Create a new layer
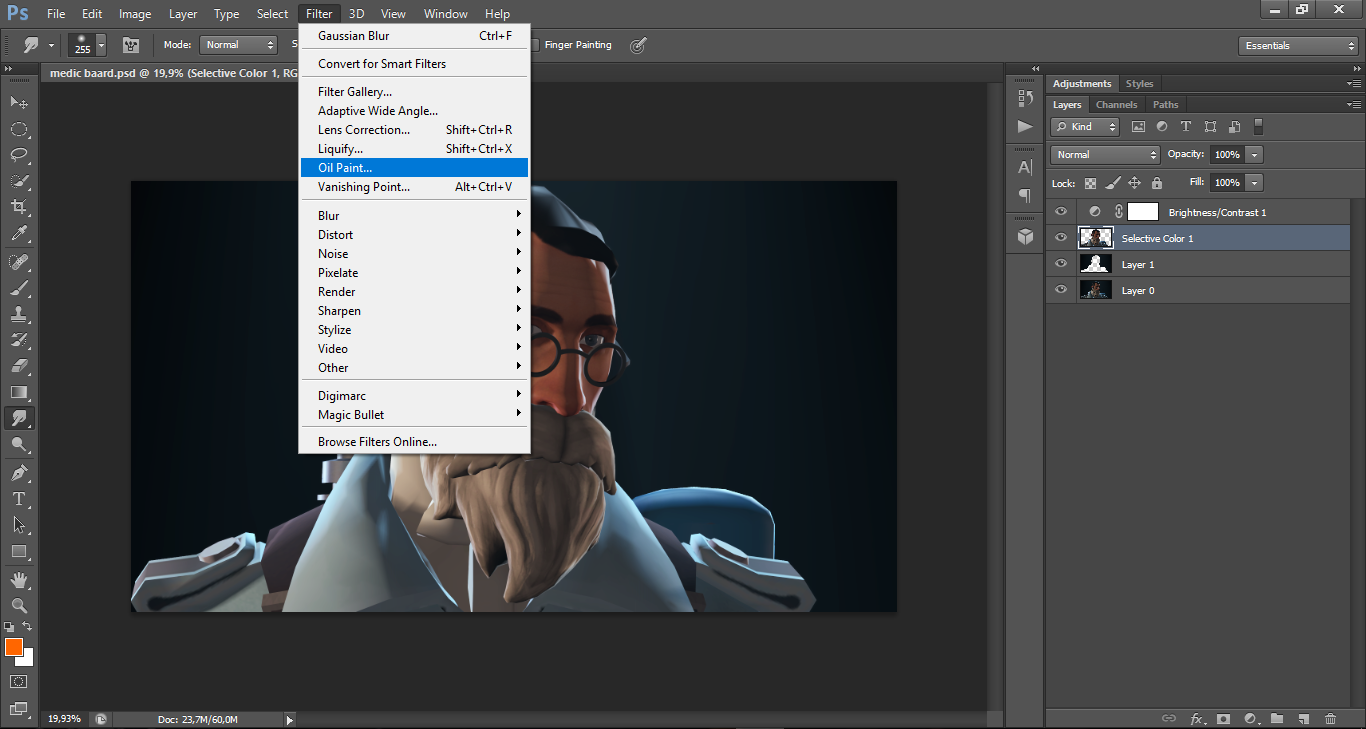The image size is (1366, 729). tap(1303, 718)
